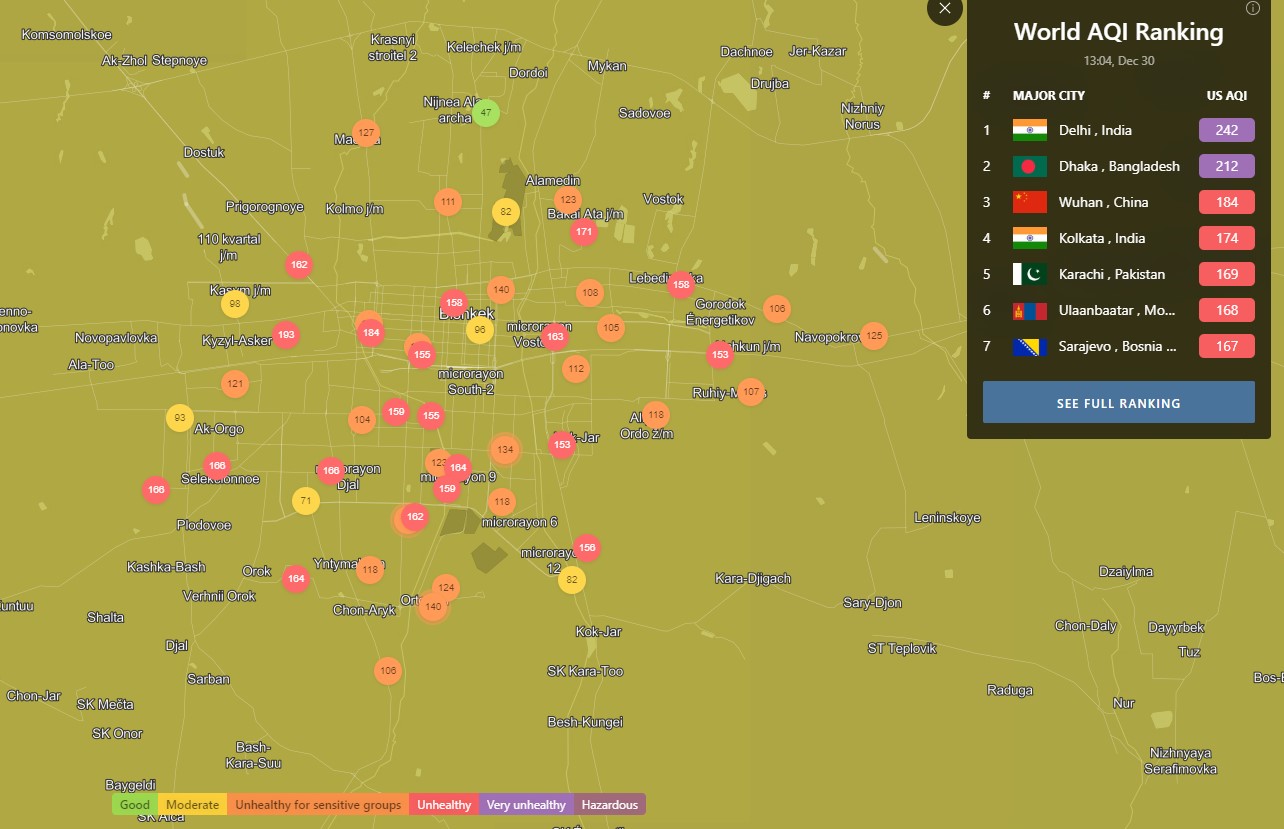Select the orange 127 AQI station marker
This screenshot has width=1284, height=829.
point(366,133)
